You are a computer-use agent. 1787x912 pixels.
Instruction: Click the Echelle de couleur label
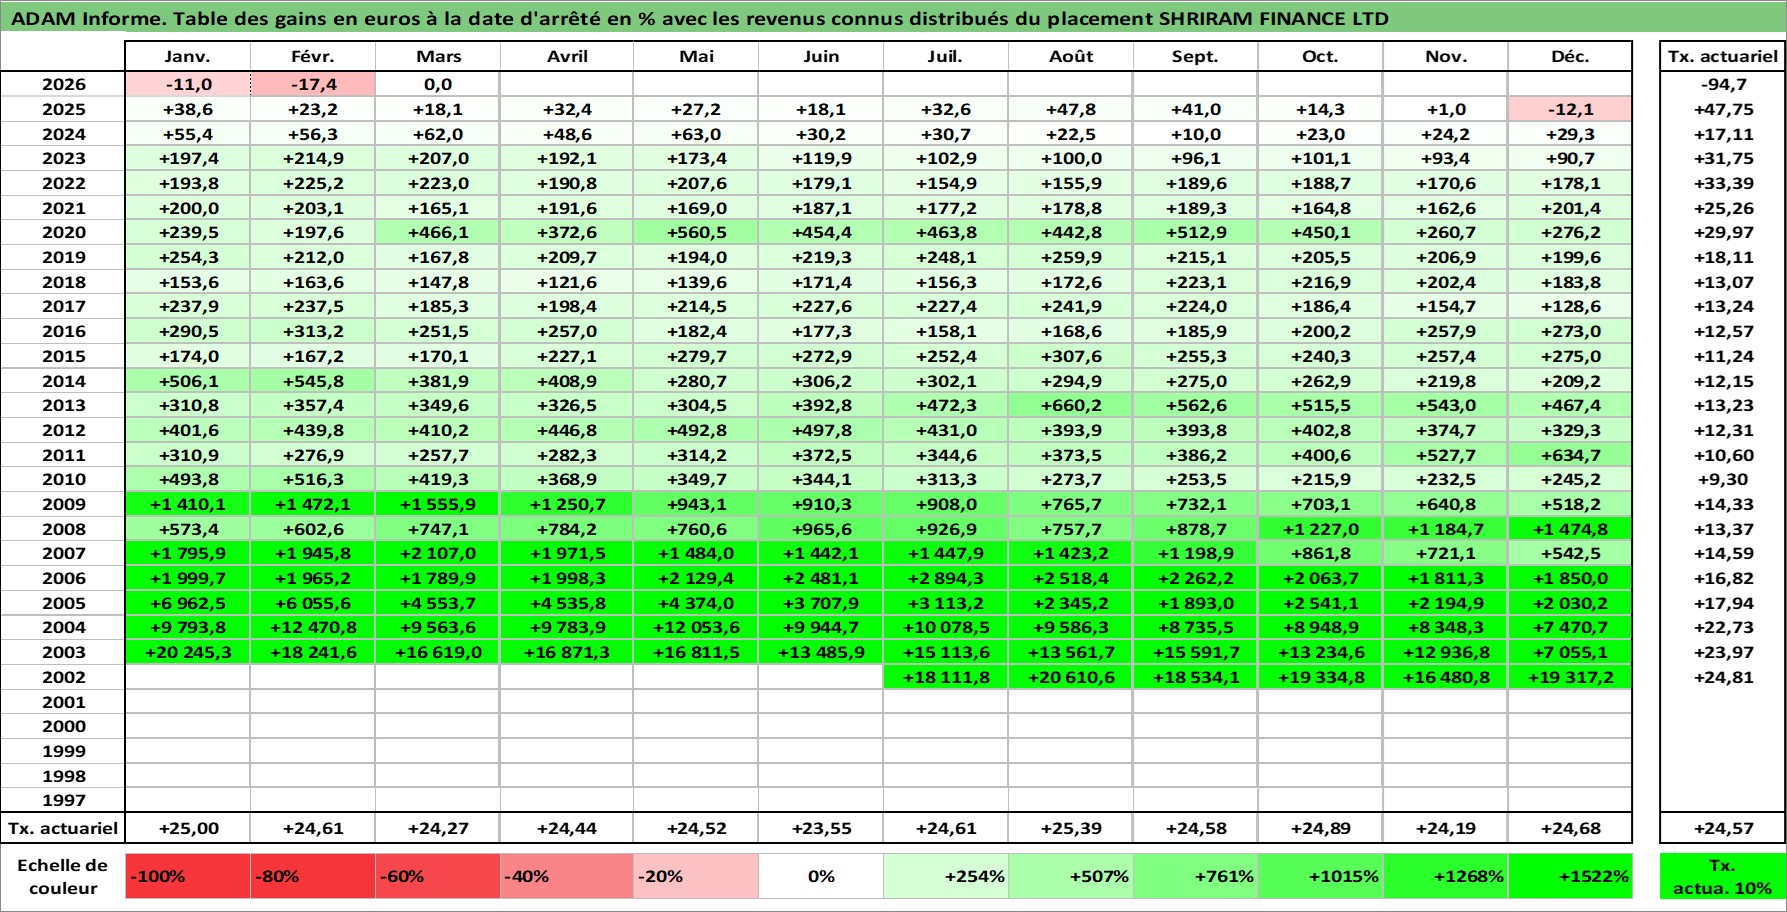coord(63,877)
